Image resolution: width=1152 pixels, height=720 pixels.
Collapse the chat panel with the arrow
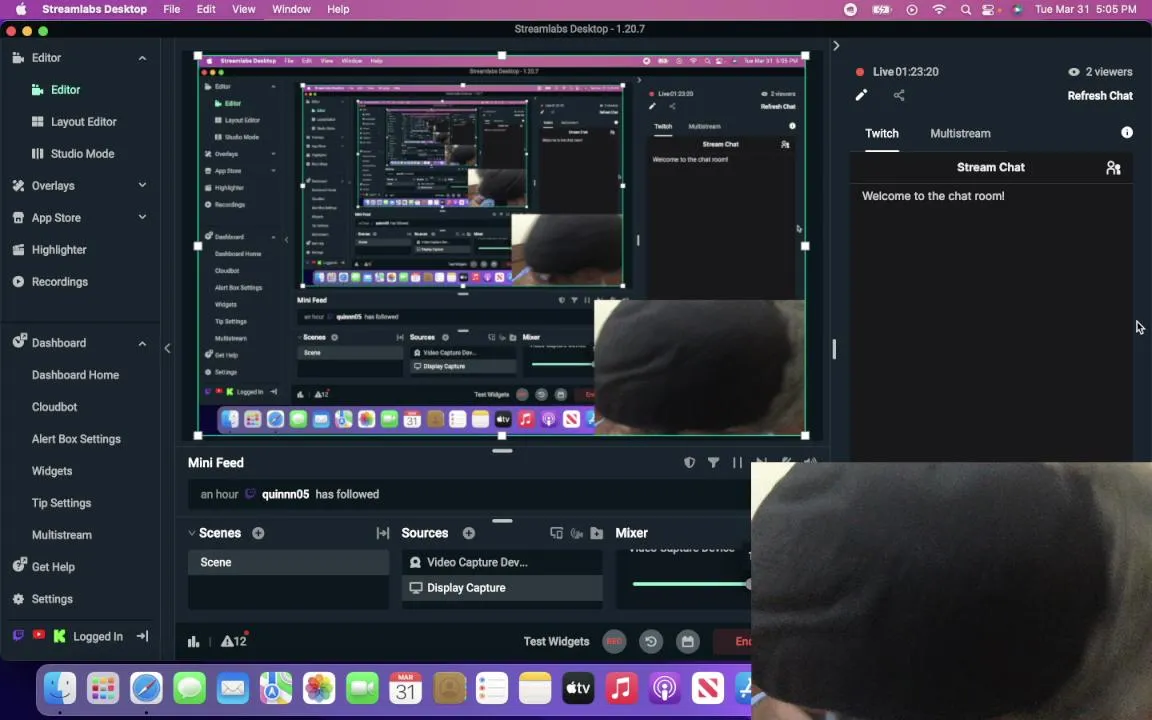(836, 46)
